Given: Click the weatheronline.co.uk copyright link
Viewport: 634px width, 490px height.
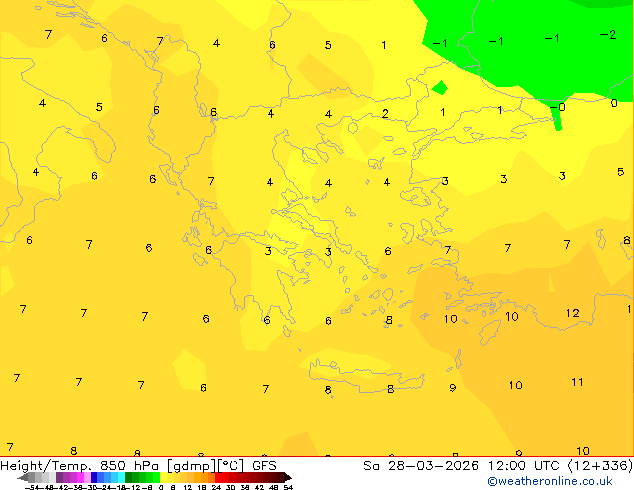Looking at the screenshot, I should [x=550, y=481].
